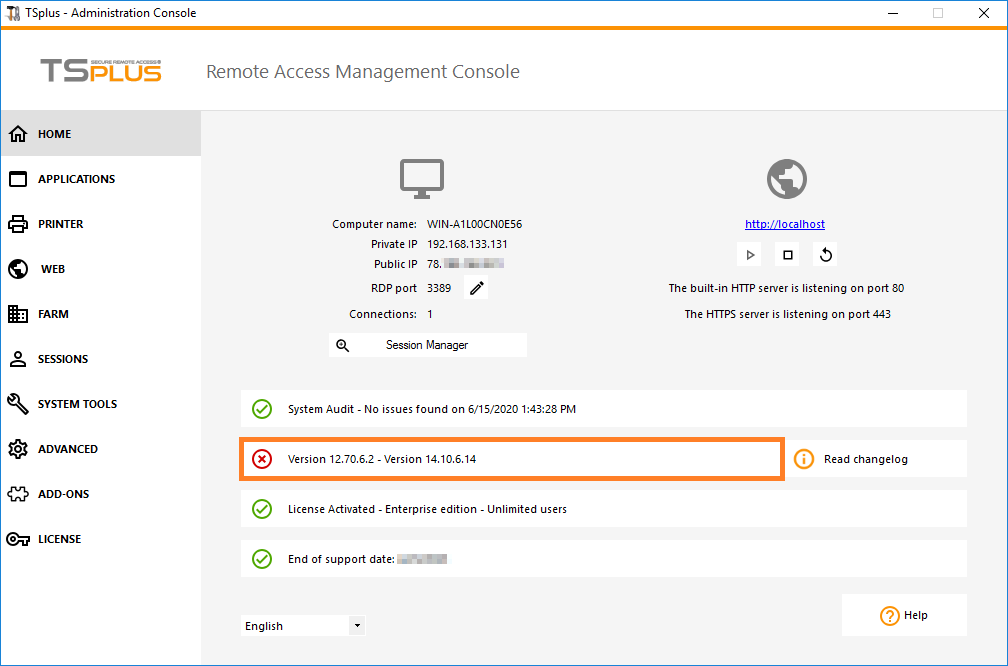Viewport: 1008px width, 666px height.
Task: Open the Read changelog button
Action: click(865, 459)
